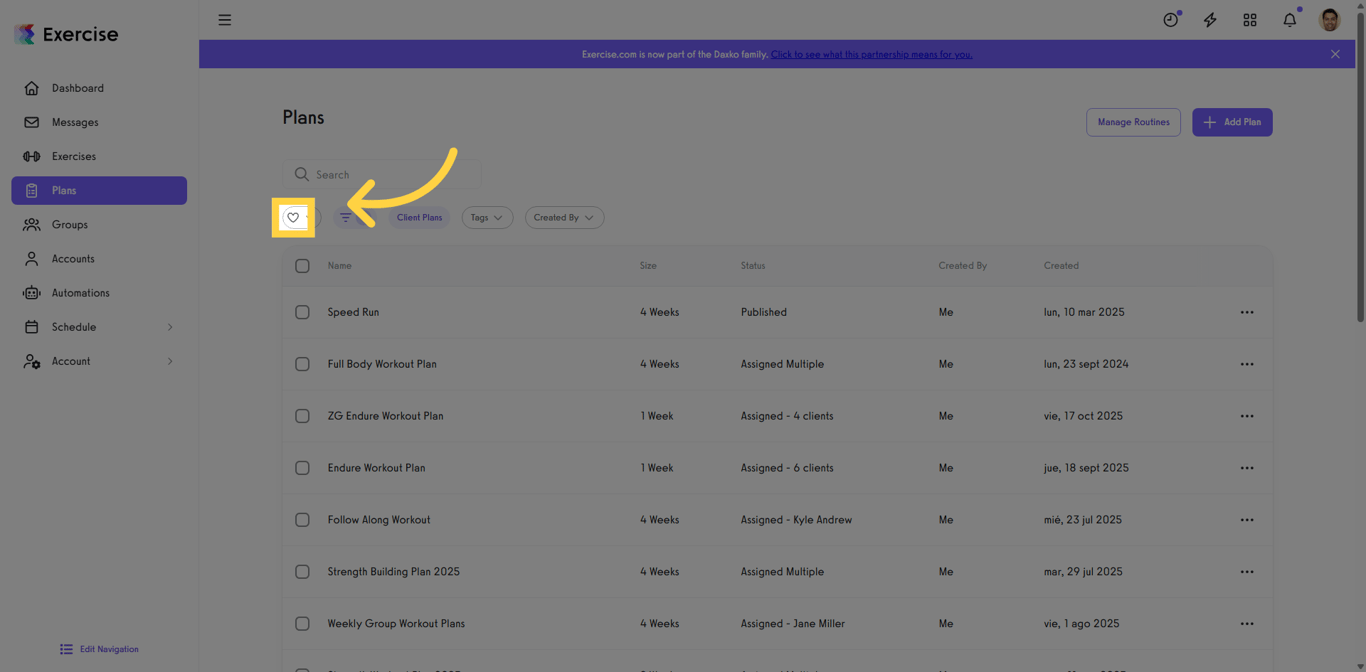Viewport: 1366px width, 672px height.
Task: Open the notifications bell
Action: tap(1290, 20)
